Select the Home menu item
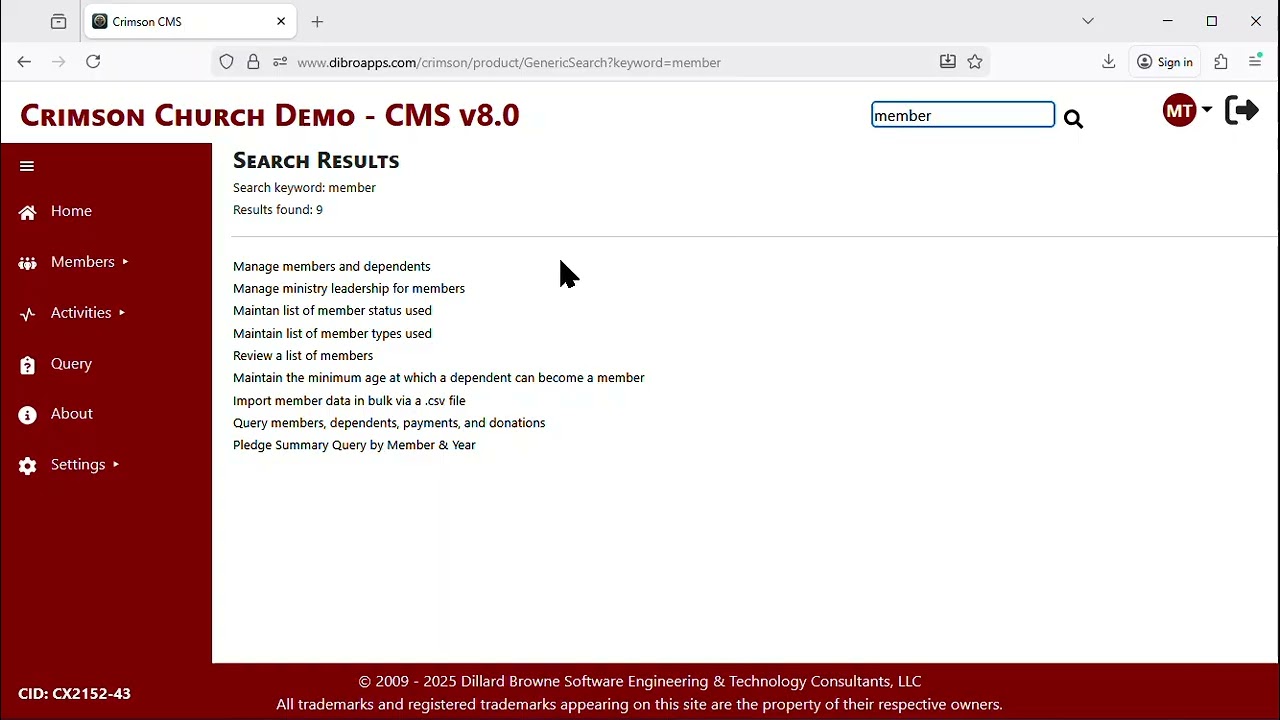Image resolution: width=1280 pixels, height=720 pixels. [71, 211]
